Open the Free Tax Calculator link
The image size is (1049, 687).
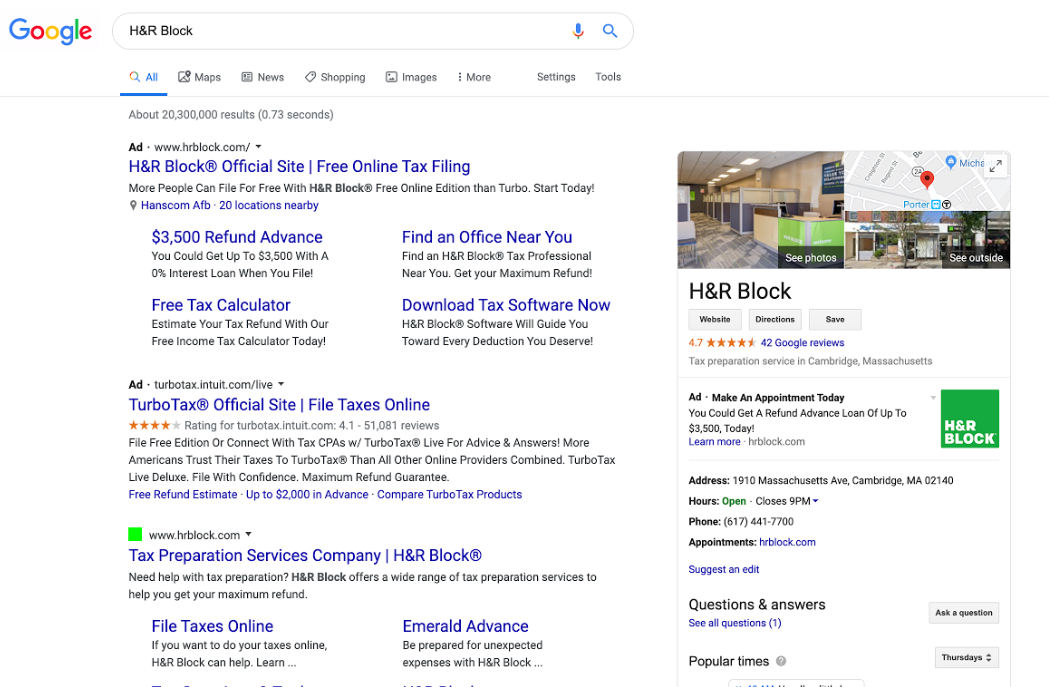[x=221, y=305]
